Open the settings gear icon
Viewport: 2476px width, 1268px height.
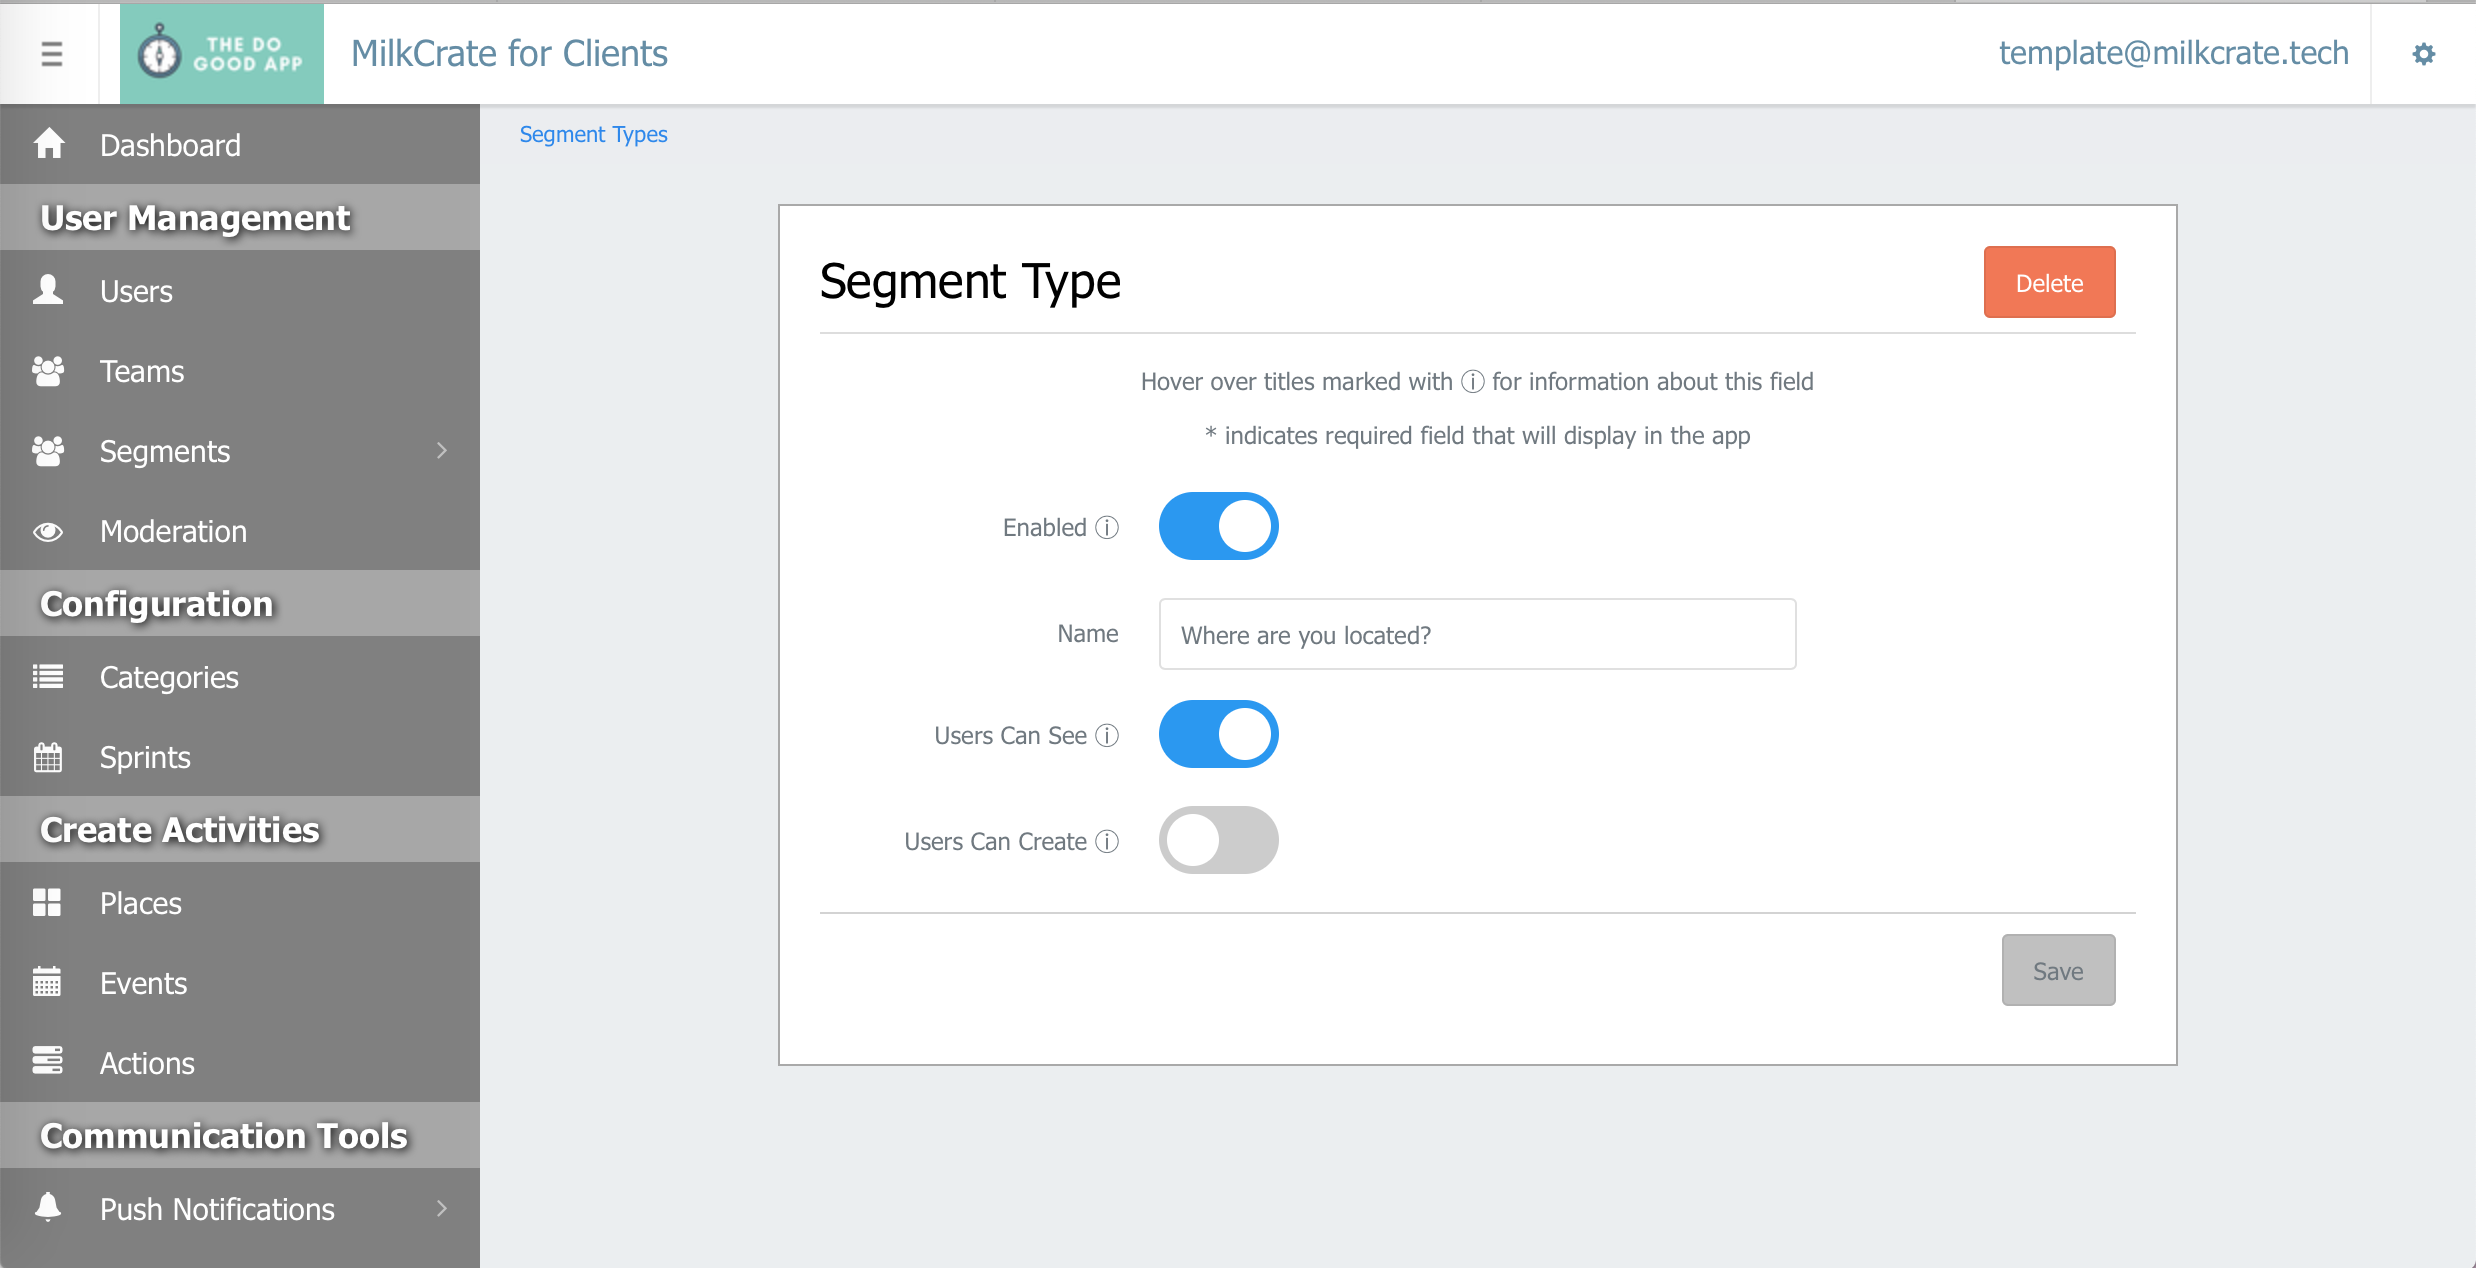click(2423, 54)
